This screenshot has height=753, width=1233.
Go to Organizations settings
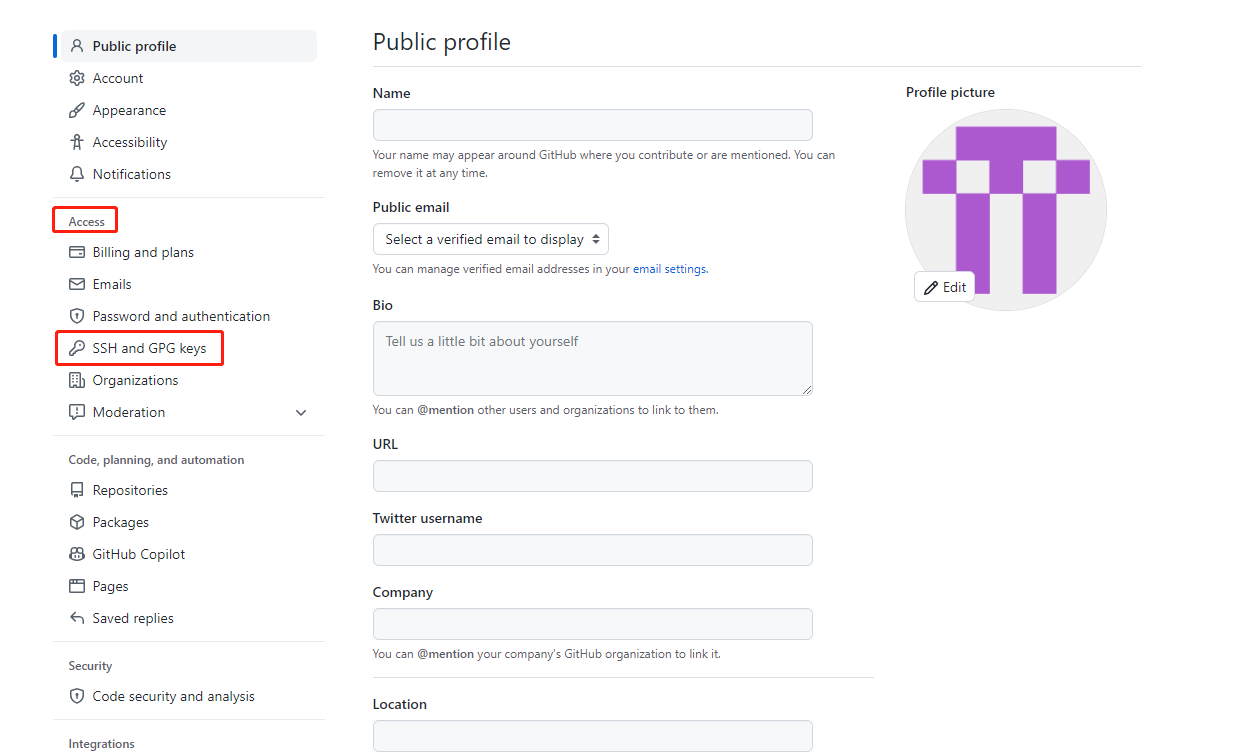point(135,380)
